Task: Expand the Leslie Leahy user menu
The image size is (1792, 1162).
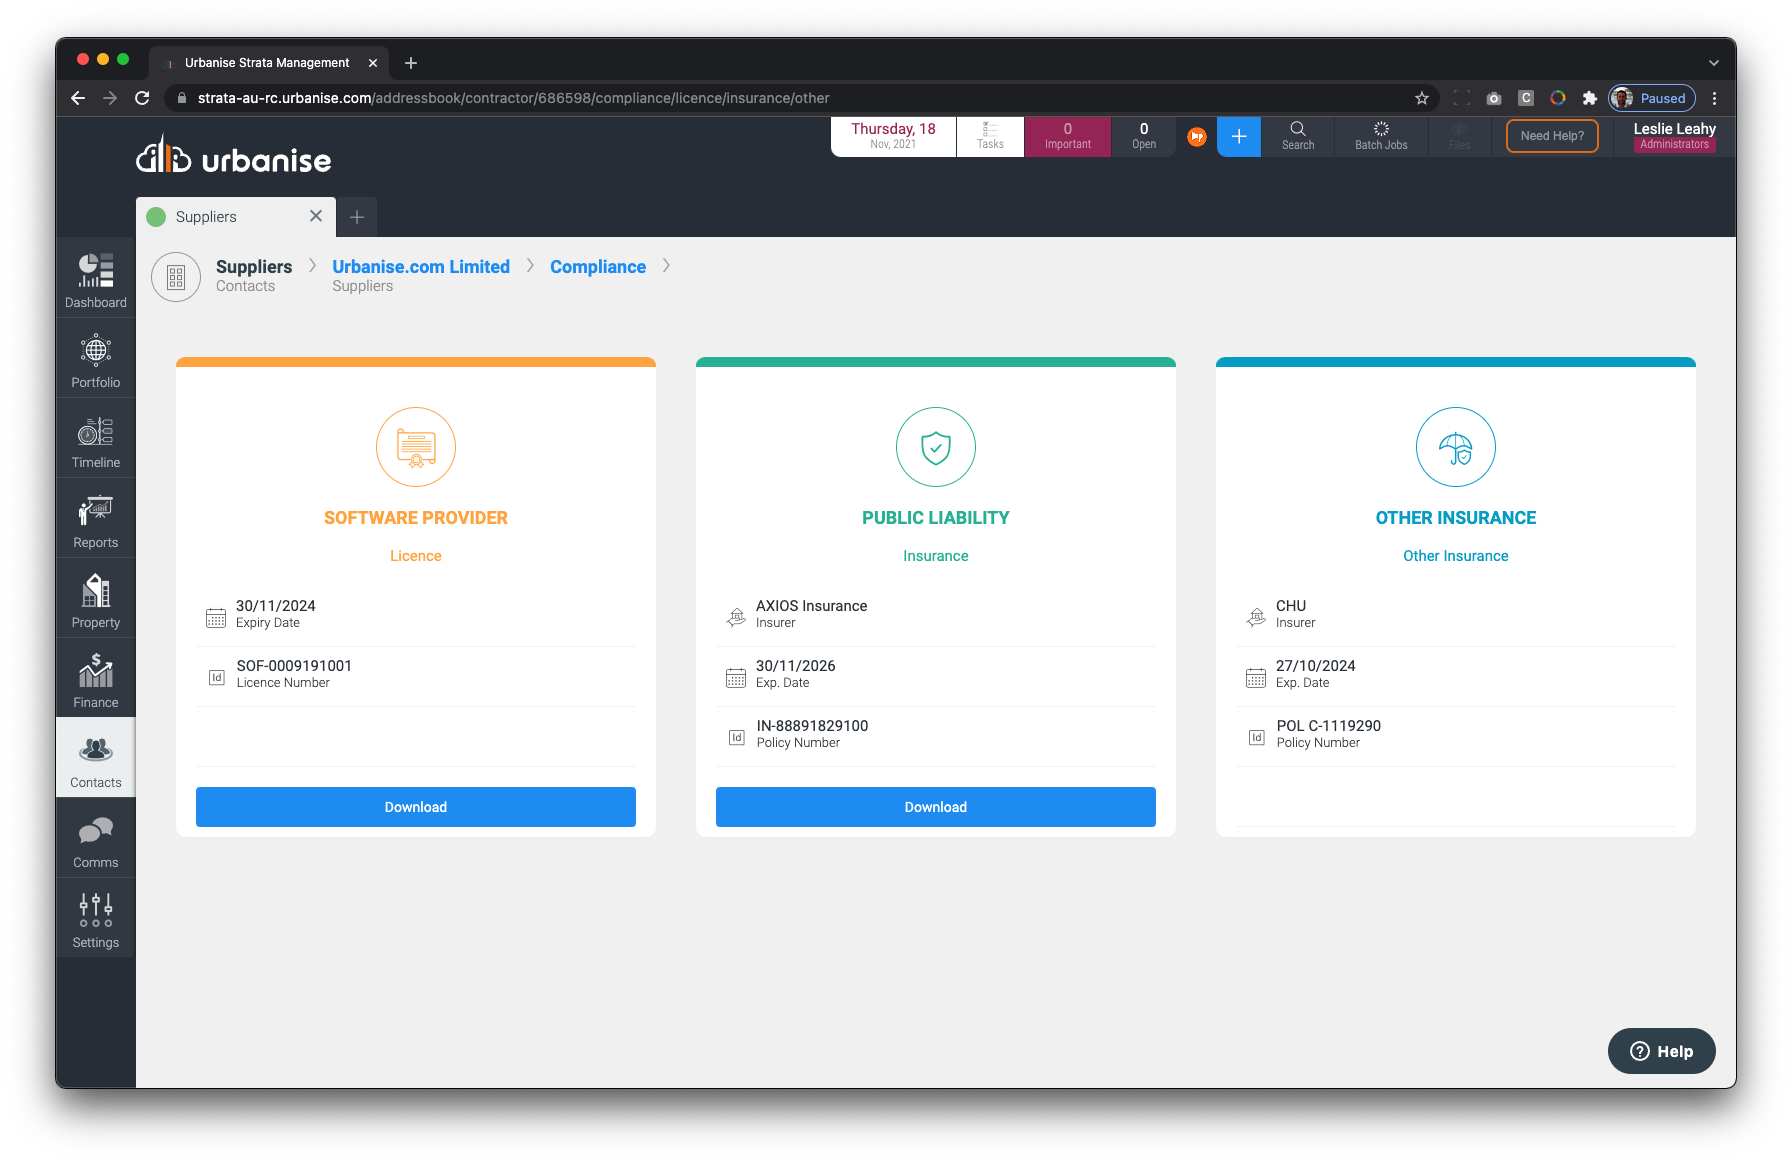Action: (1673, 136)
